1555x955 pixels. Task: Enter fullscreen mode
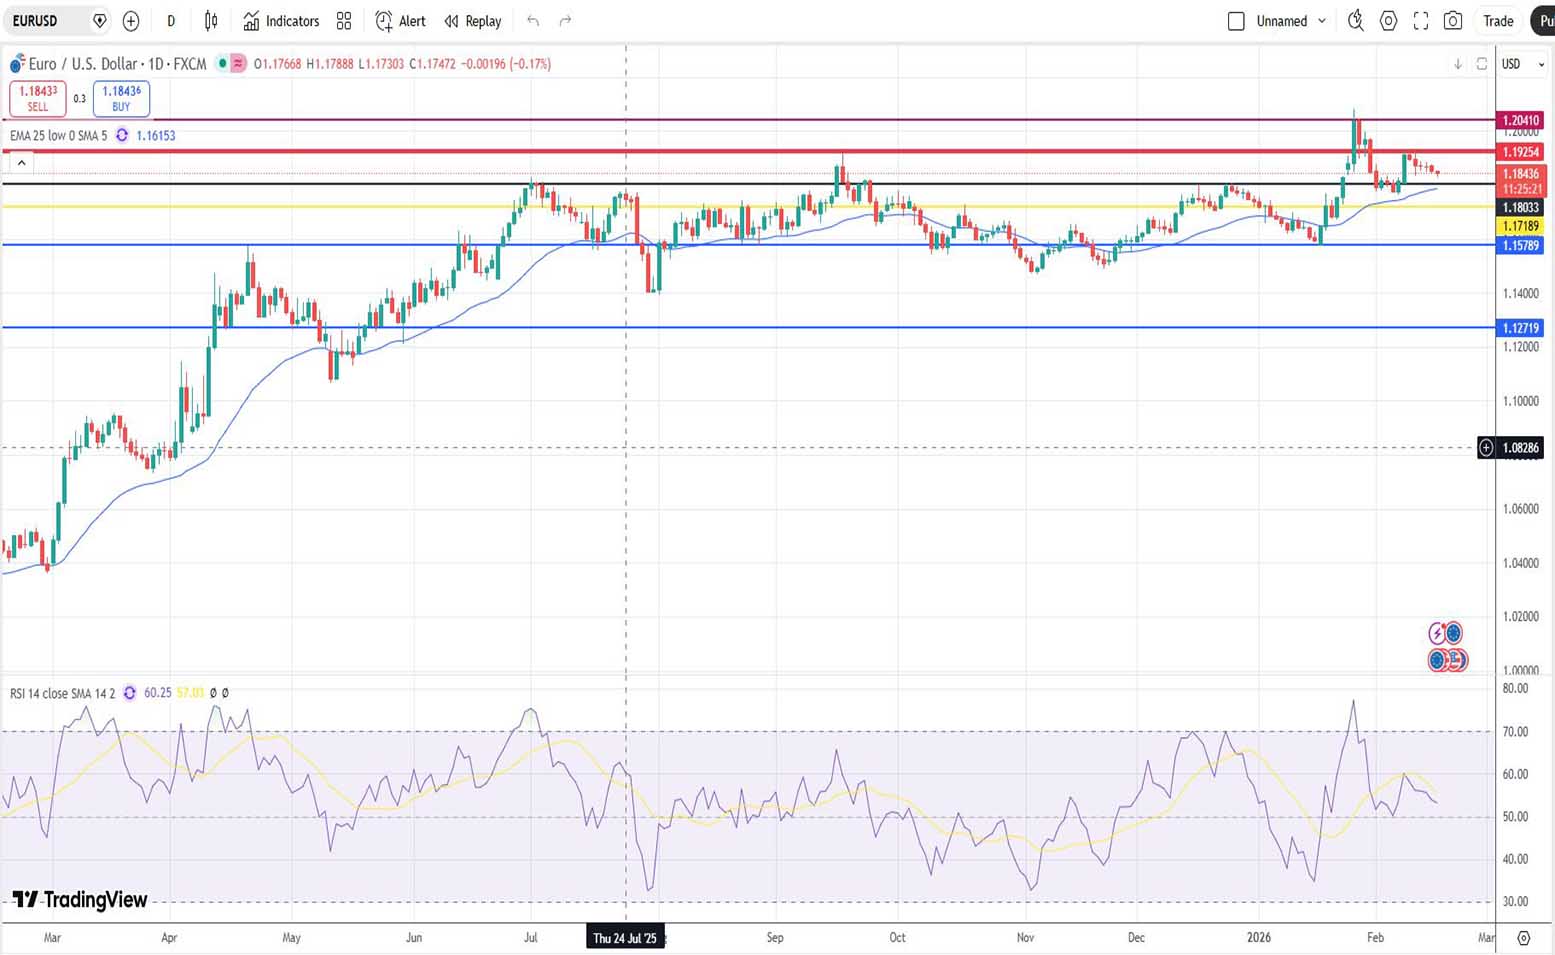1420,21
